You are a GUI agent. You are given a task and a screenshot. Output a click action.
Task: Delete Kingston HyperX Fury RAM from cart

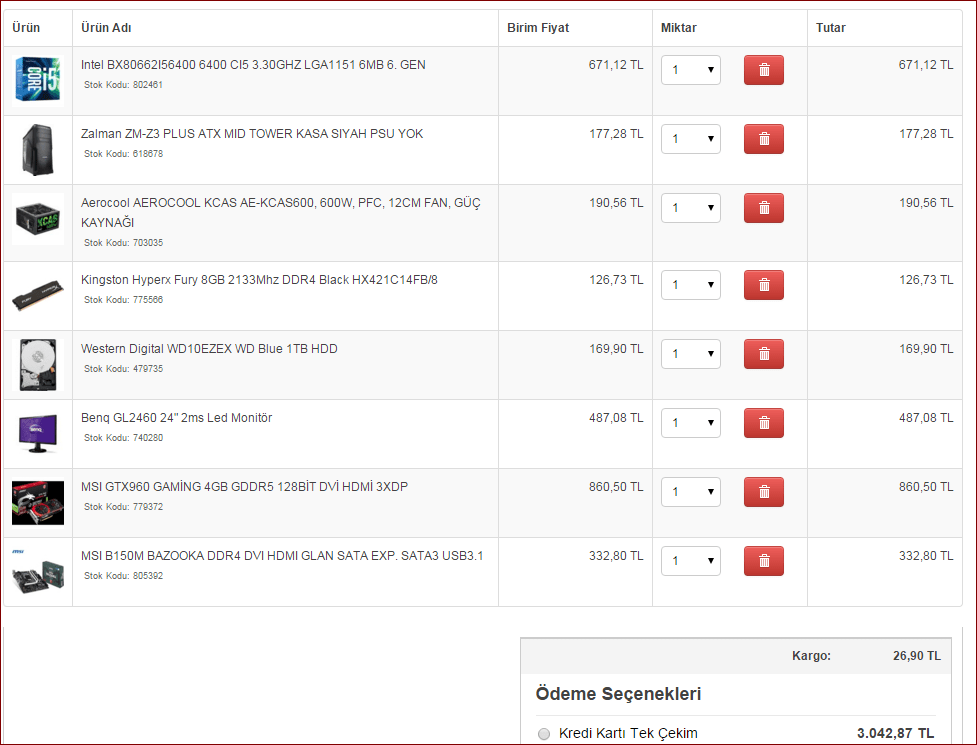point(763,285)
